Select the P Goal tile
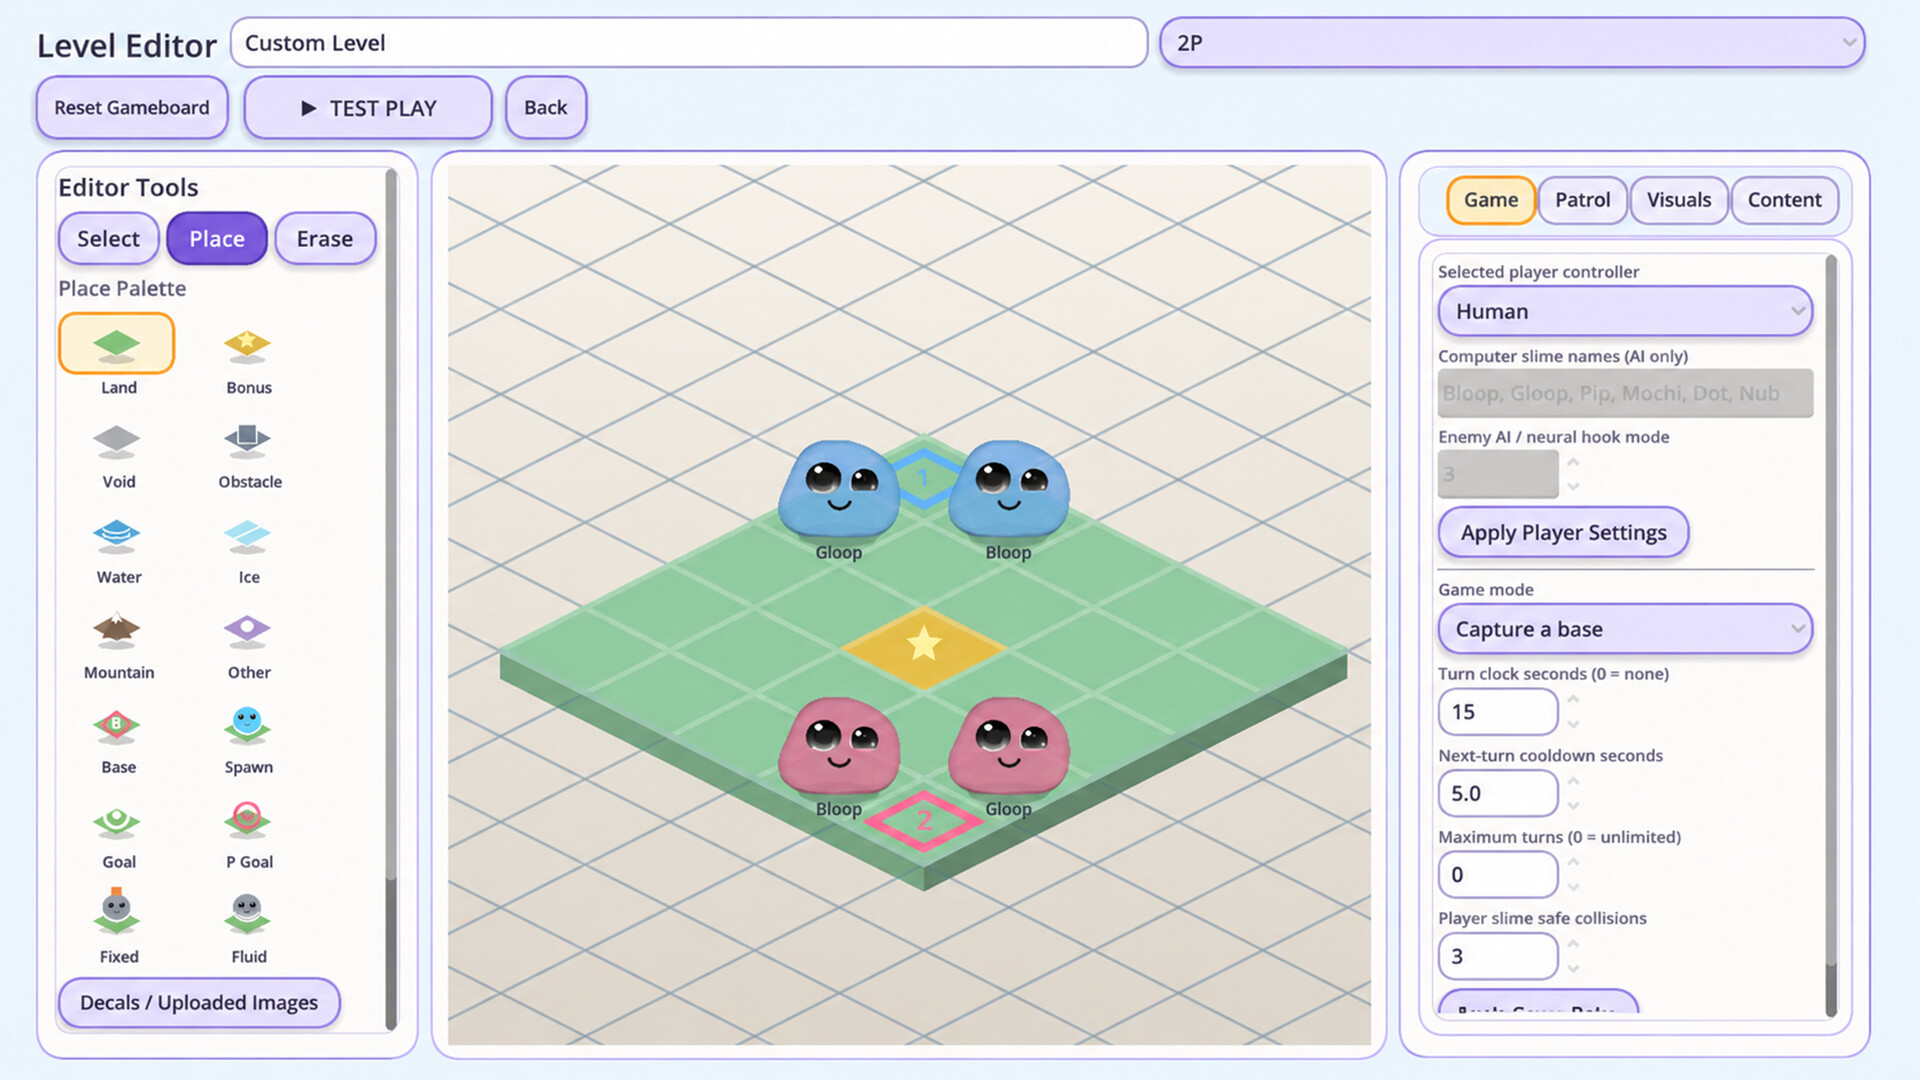The image size is (1920, 1080). [248, 821]
